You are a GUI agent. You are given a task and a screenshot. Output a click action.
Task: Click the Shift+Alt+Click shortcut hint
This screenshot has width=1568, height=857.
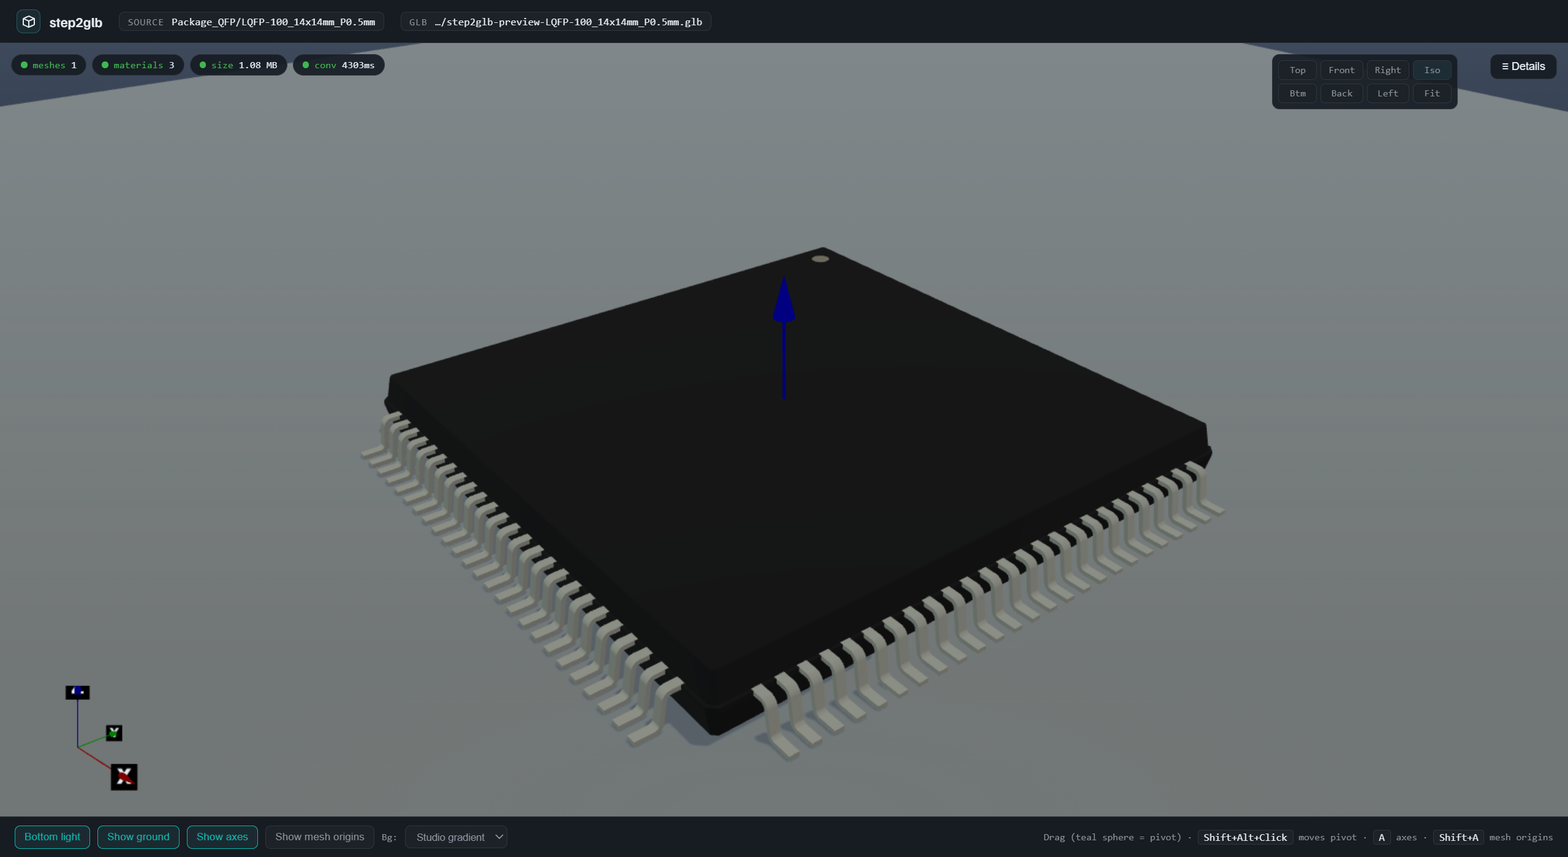1245,837
